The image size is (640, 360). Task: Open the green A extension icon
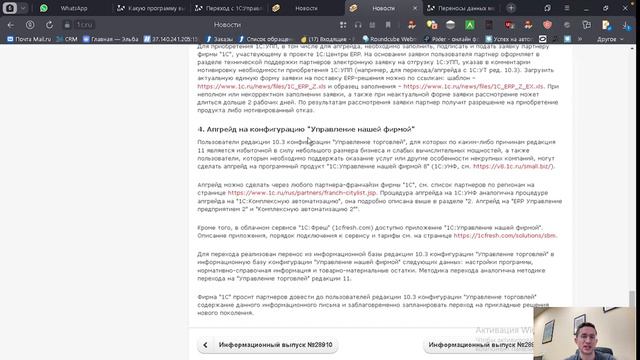[470, 25]
